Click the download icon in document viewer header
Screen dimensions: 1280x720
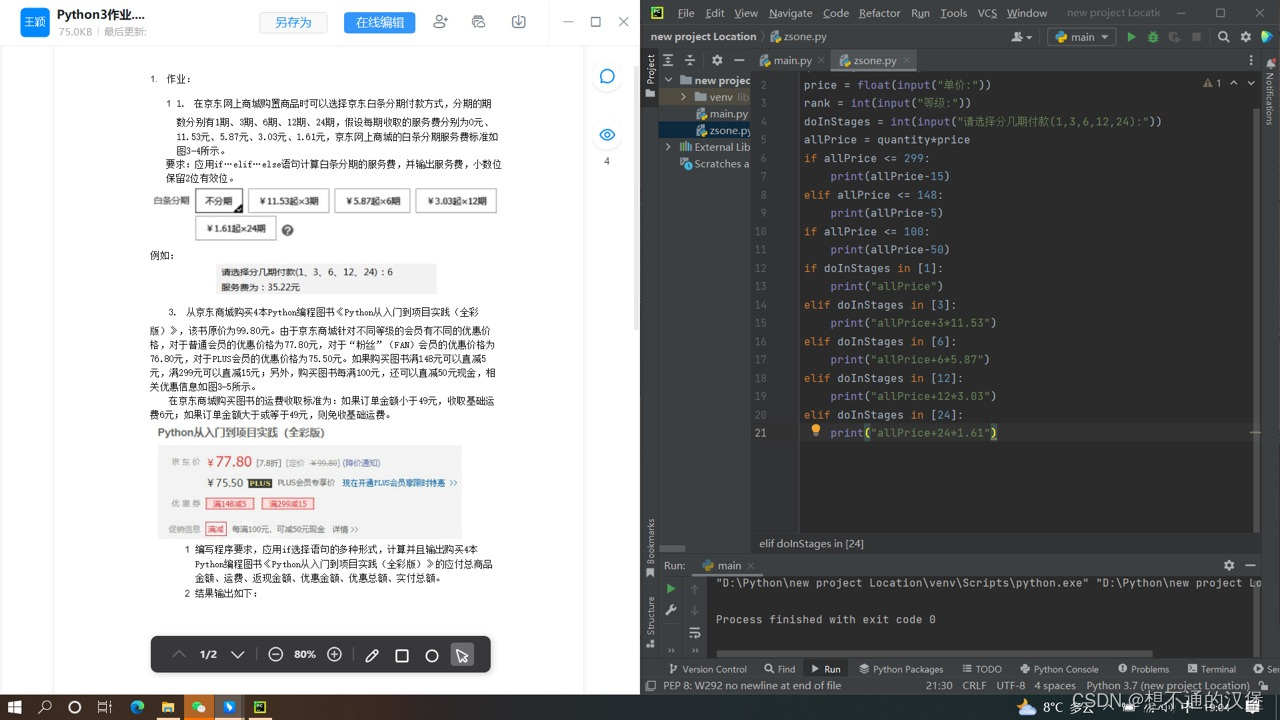(518, 22)
